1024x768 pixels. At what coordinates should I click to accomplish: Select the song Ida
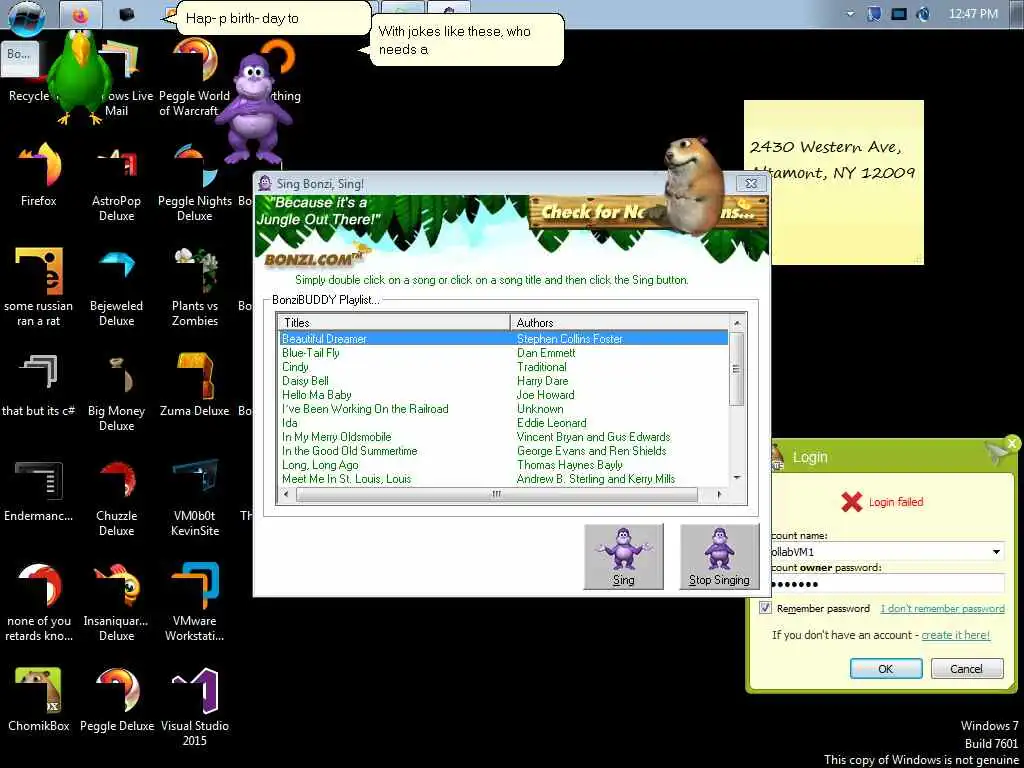(289, 423)
